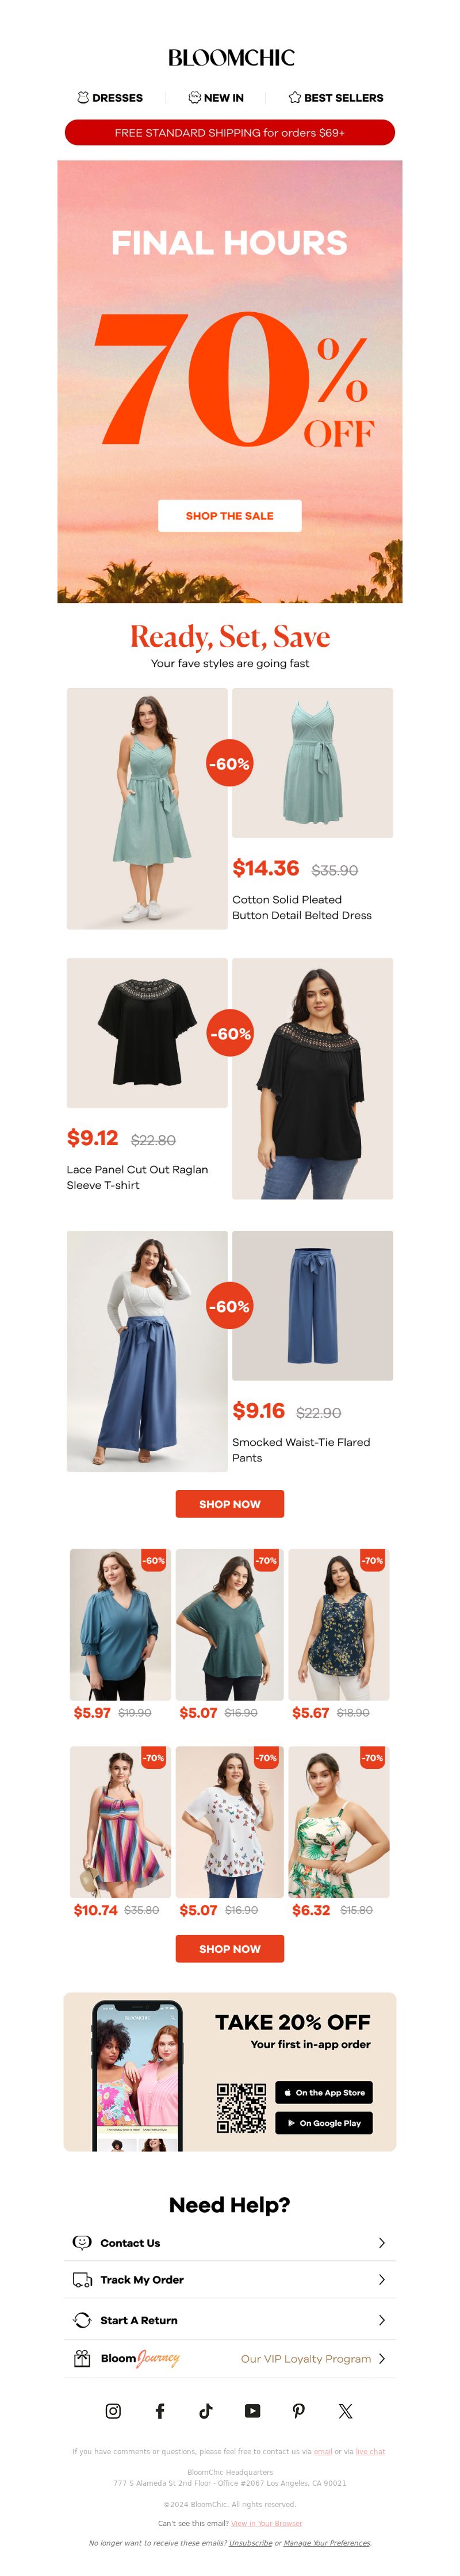The image size is (460, 2576).
Task: Open the Facebook social icon
Action: tap(160, 2411)
